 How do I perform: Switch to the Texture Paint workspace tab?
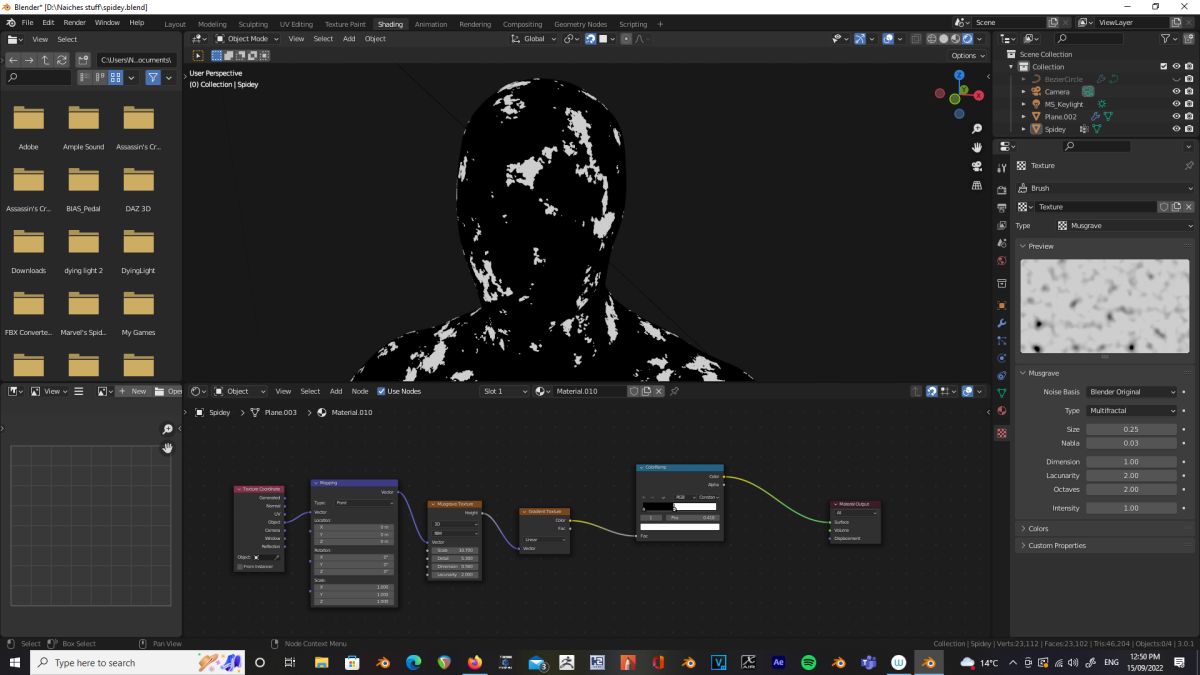(x=345, y=24)
